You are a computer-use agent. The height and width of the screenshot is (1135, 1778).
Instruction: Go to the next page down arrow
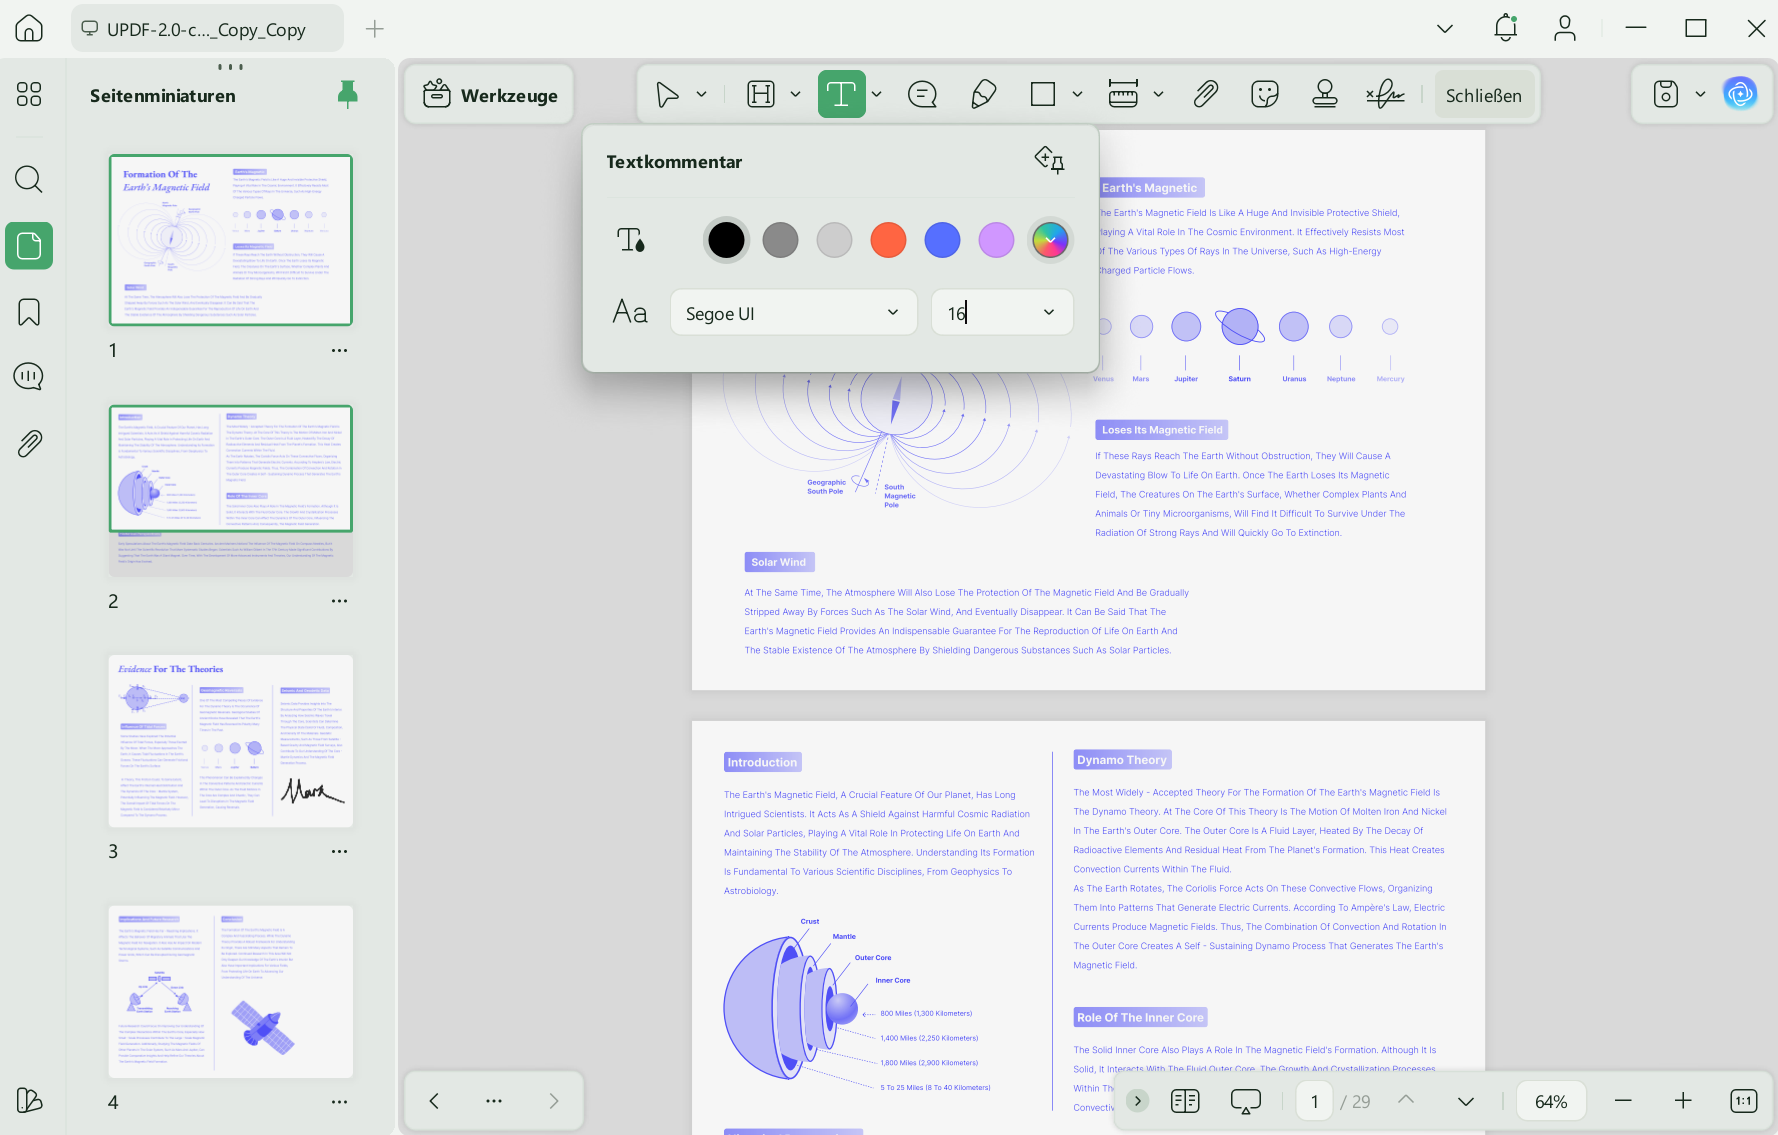pos(1466,1101)
